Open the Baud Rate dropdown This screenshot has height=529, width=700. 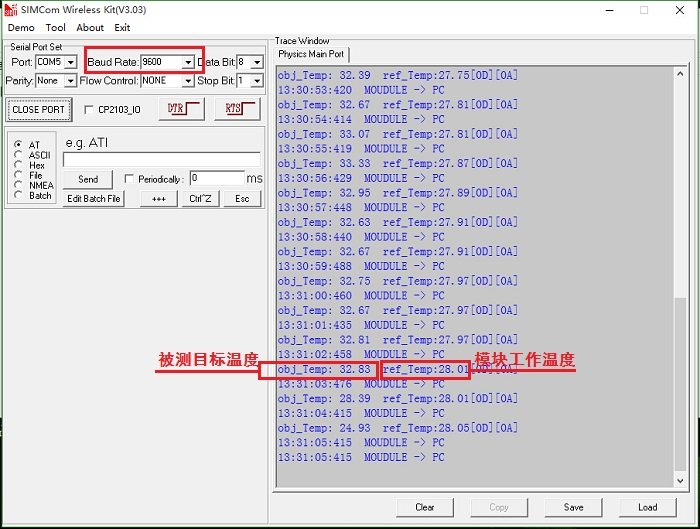coord(188,62)
